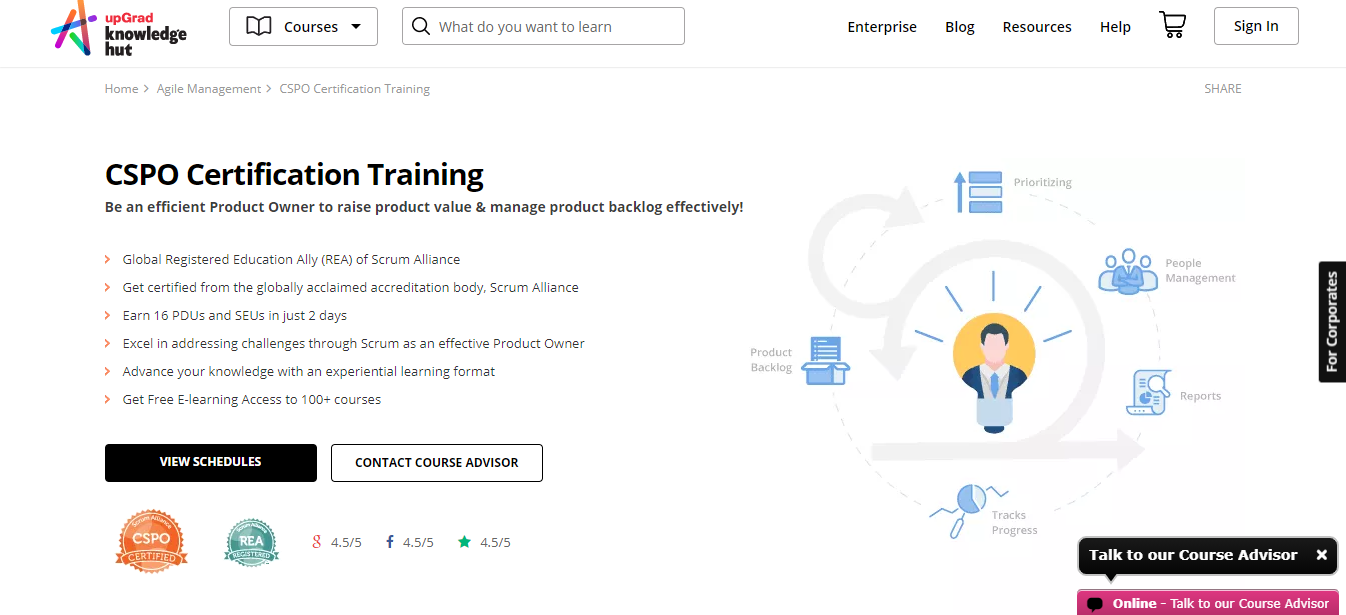Image resolution: width=1346 pixels, height=615 pixels.
Task: Click the Tracks Progress label
Action: tap(1014, 523)
